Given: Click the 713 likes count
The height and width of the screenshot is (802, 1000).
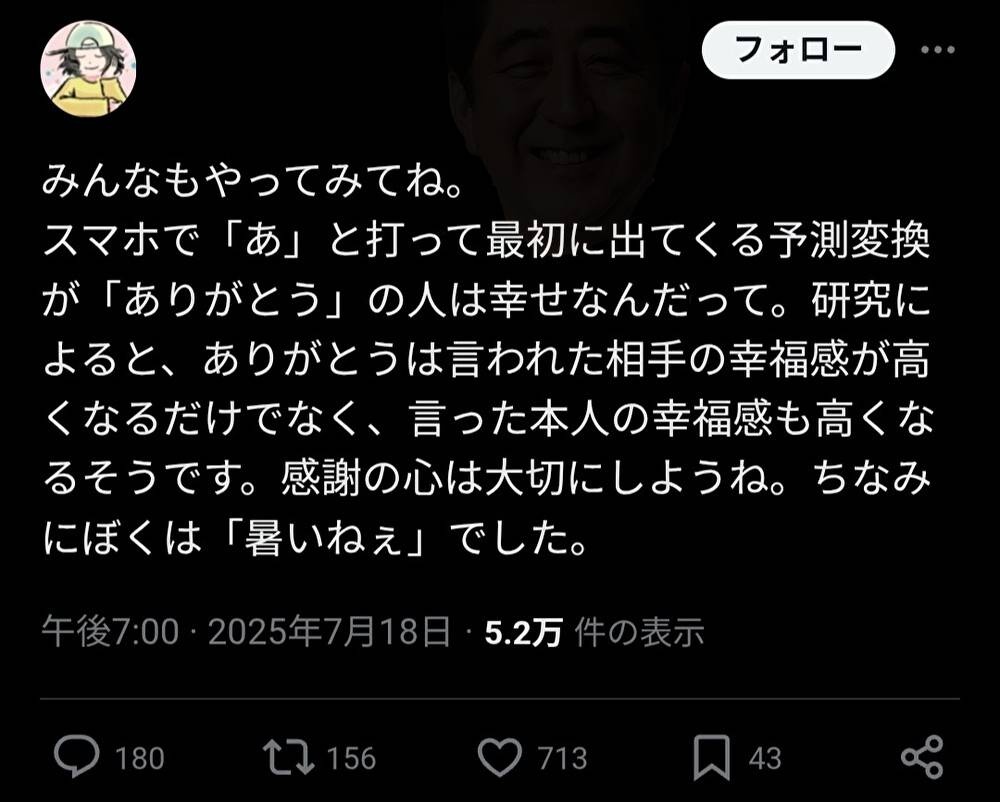Looking at the screenshot, I should 562,759.
